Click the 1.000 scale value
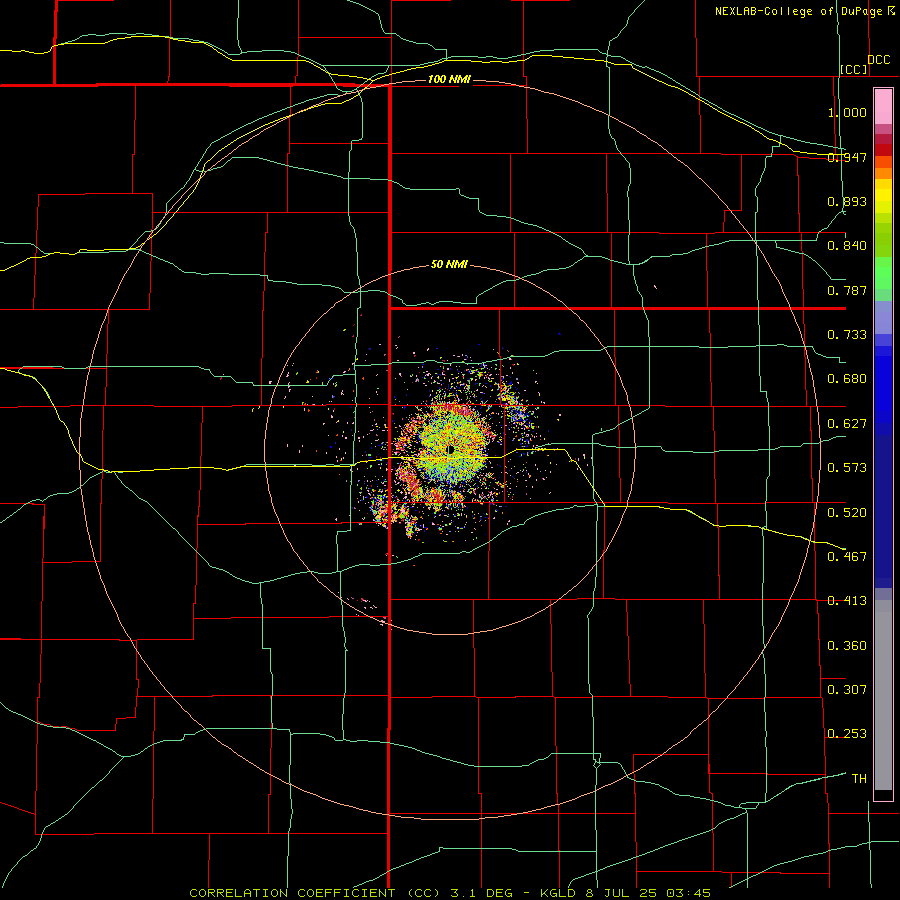 click(x=847, y=112)
